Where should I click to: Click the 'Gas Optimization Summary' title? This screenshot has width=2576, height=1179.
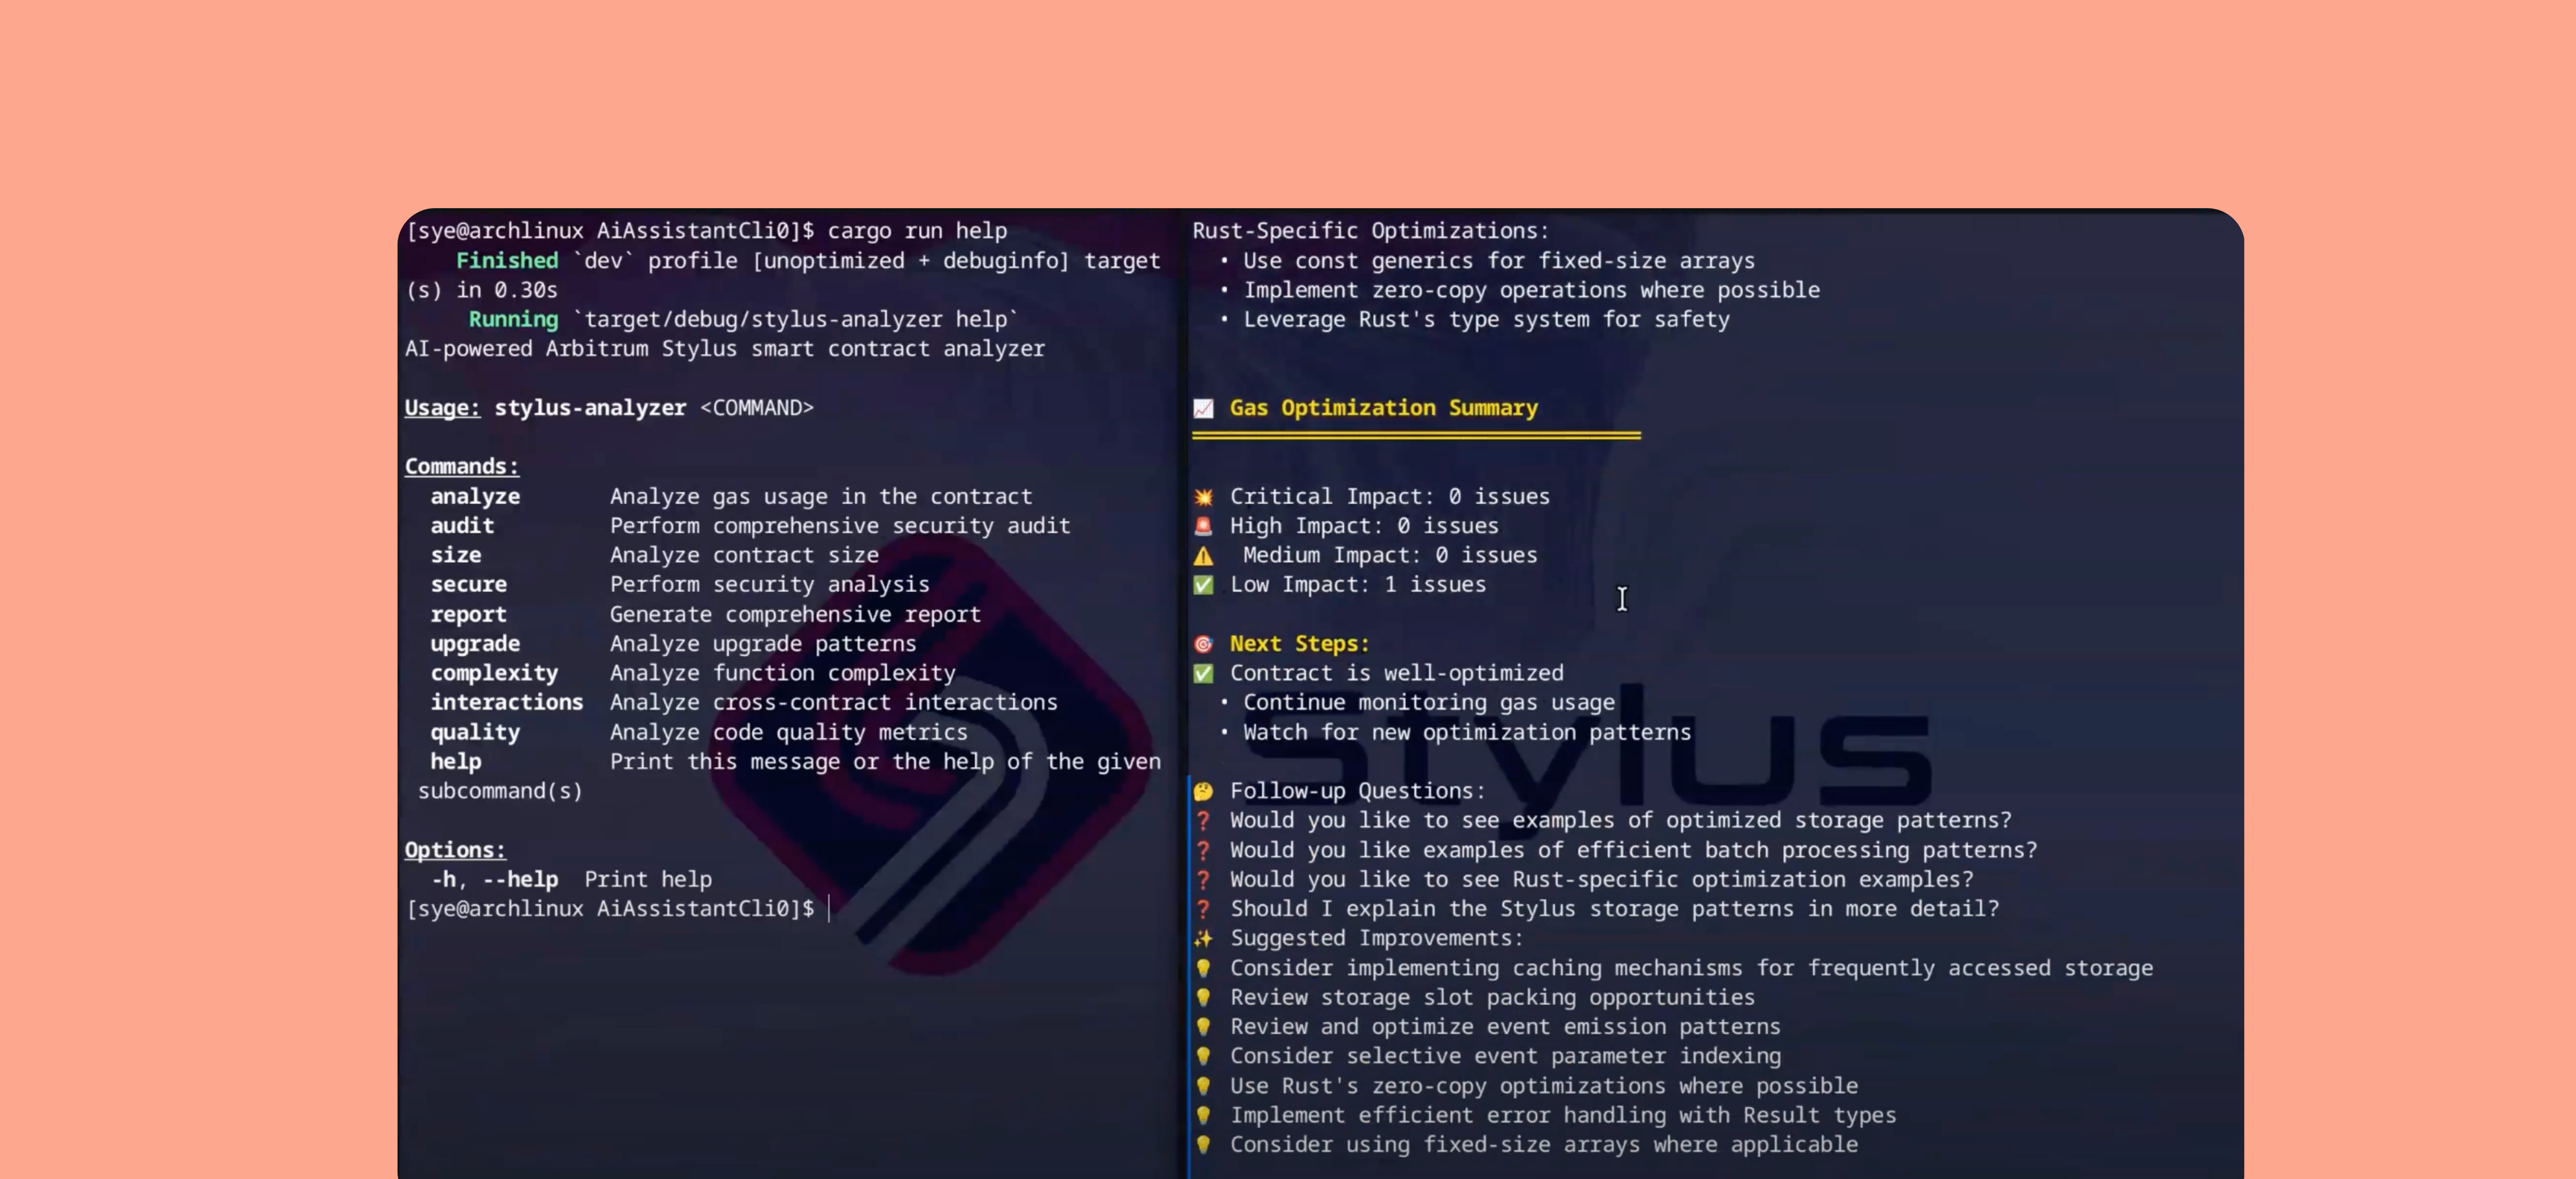(1384, 408)
